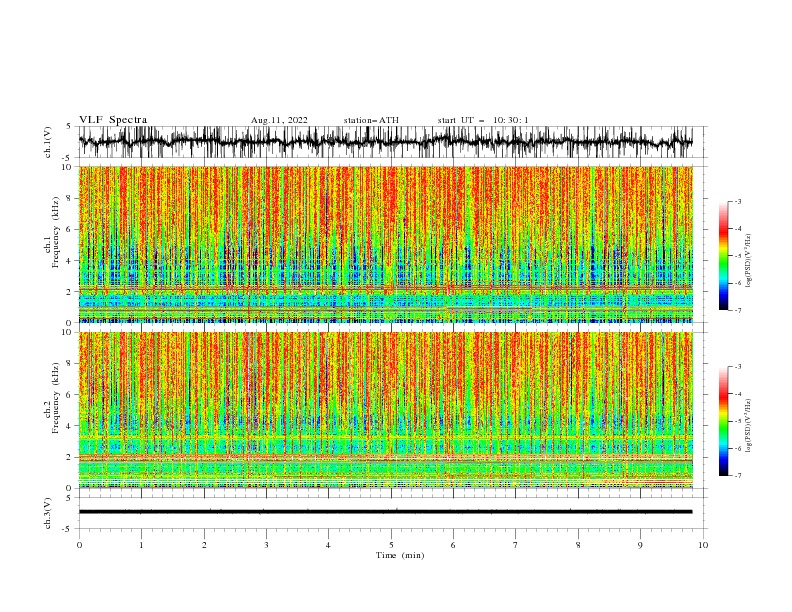The height and width of the screenshot is (612, 792).
Task: Click the time axis tick "6"
Action: point(453,545)
